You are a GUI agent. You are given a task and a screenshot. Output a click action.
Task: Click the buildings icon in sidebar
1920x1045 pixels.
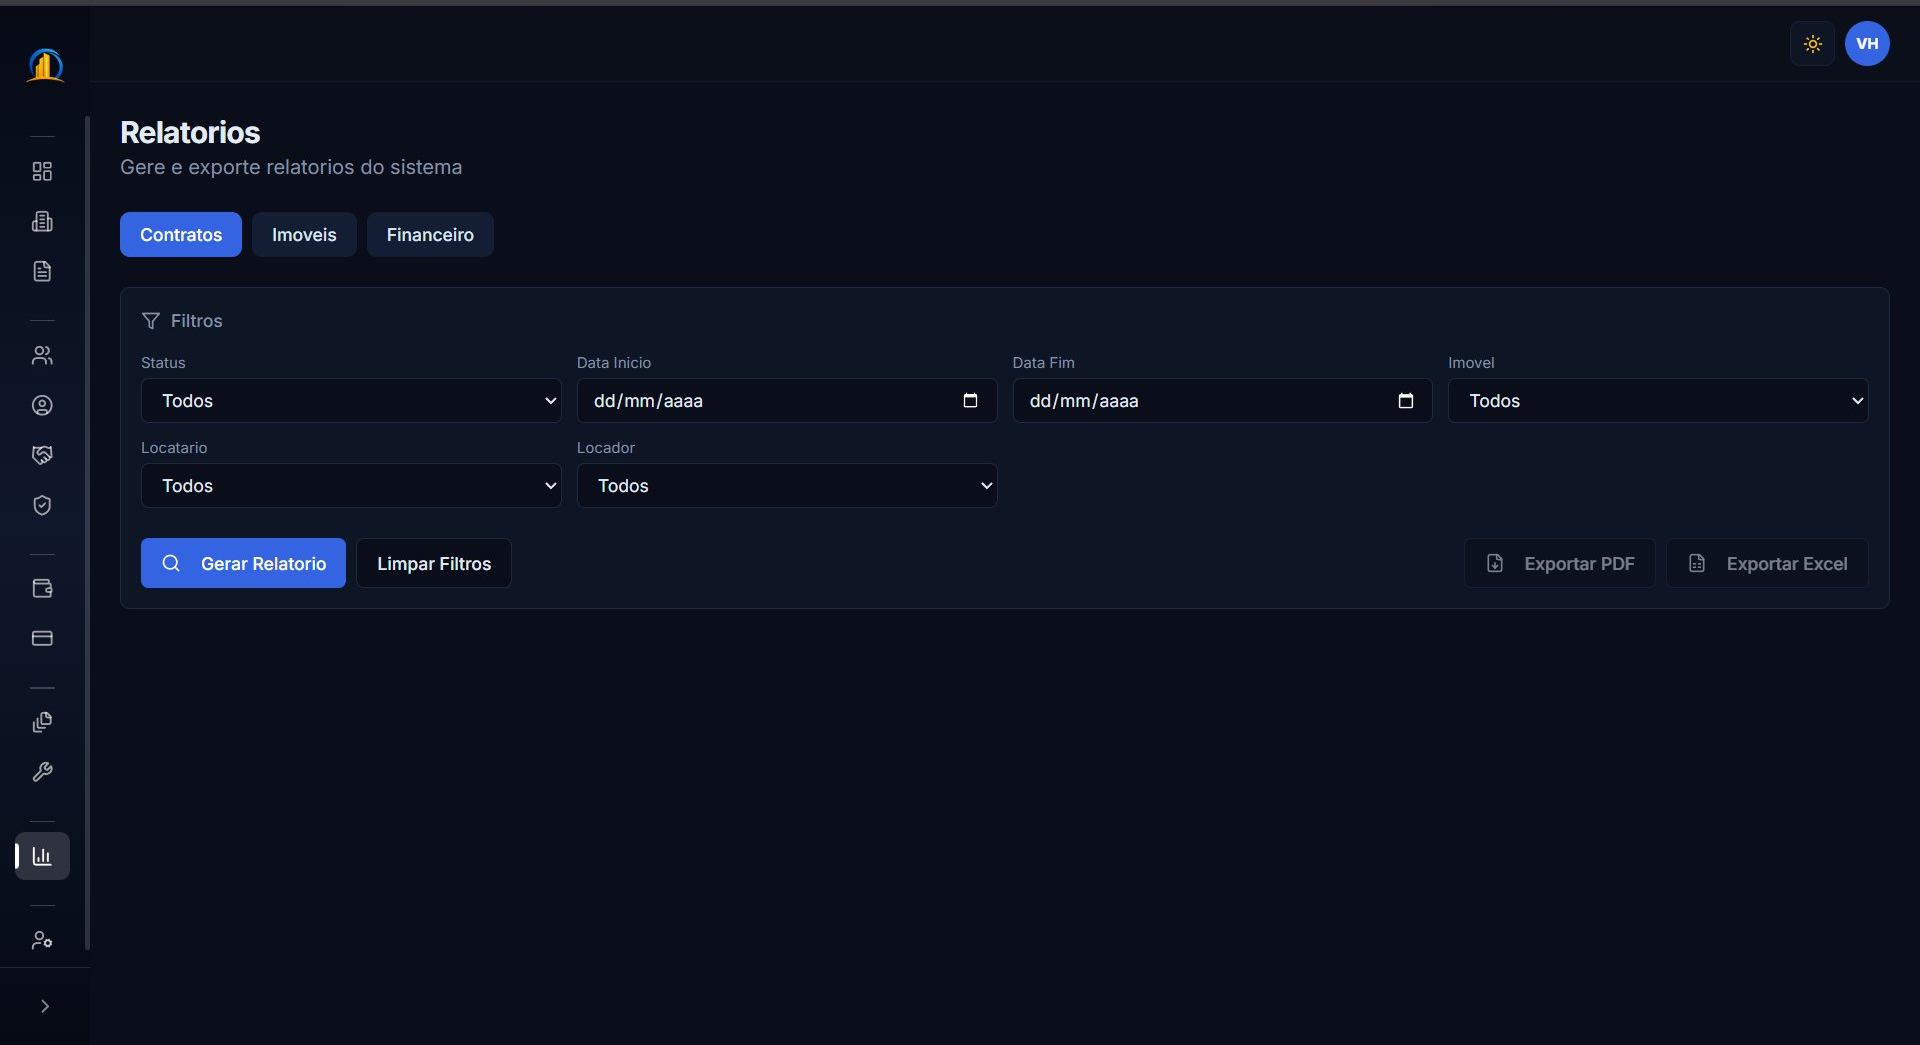(42, 222)
